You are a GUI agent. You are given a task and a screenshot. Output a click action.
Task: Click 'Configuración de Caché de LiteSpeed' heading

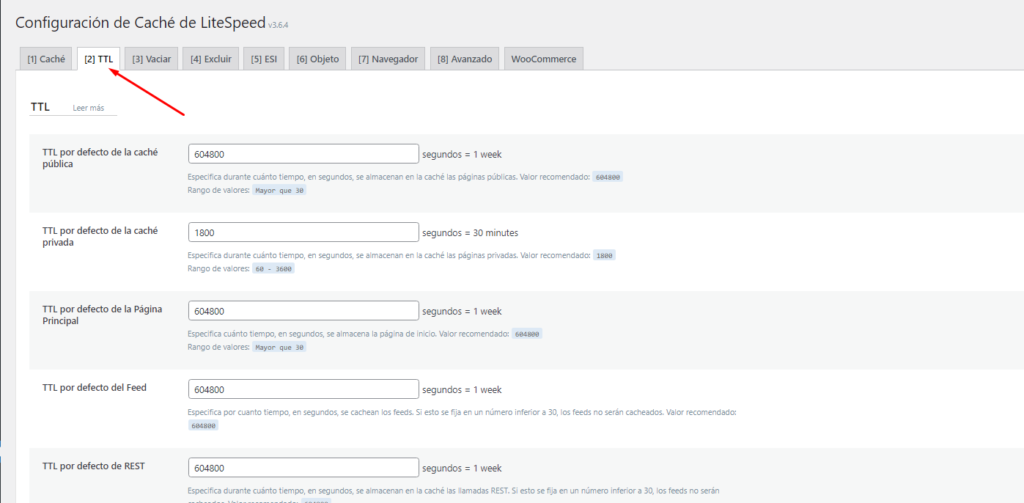140,22
